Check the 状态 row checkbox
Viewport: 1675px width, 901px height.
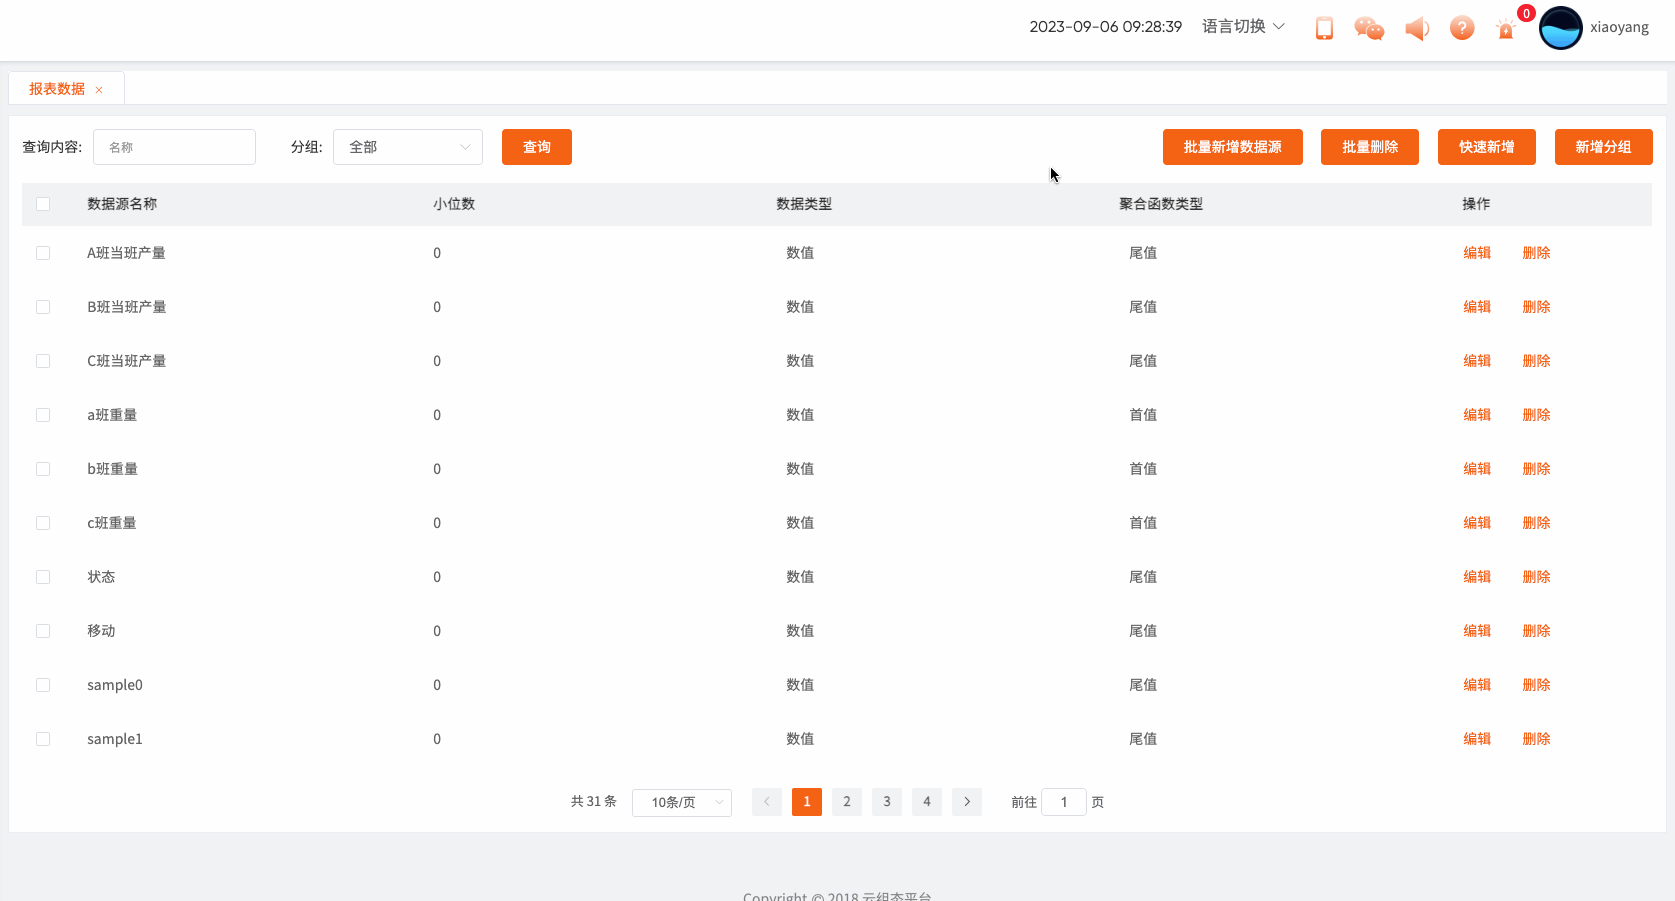(x=43, y=577)
